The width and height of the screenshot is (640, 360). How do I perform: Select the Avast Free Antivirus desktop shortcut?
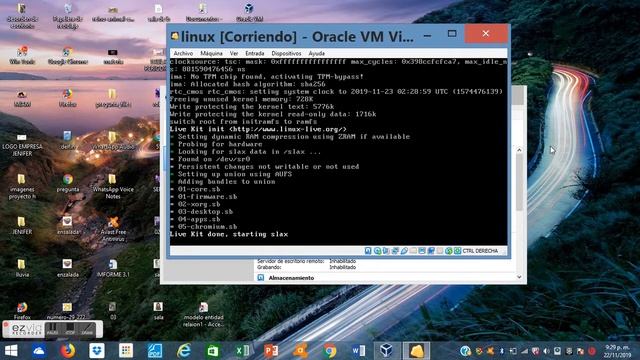[x=113, y=229]
